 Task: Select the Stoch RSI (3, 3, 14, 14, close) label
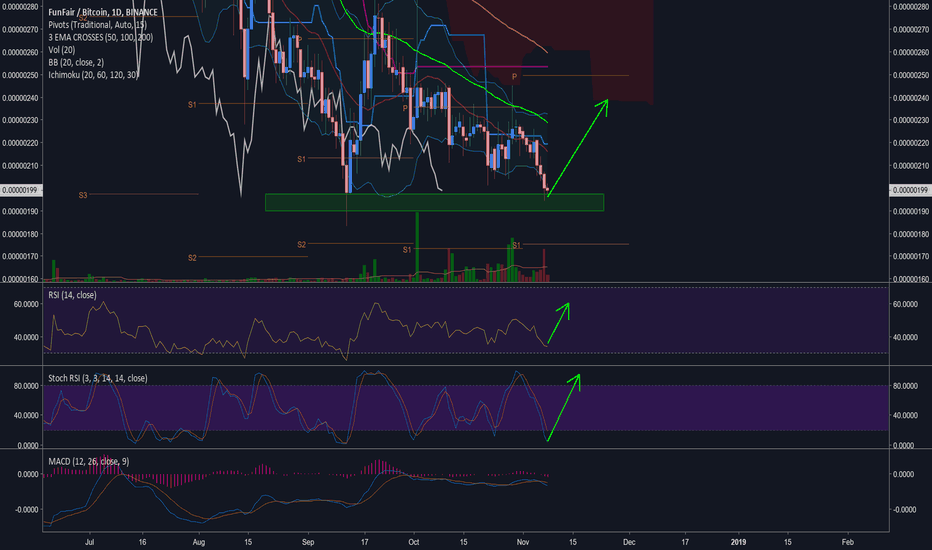click(x=97, y=378)
